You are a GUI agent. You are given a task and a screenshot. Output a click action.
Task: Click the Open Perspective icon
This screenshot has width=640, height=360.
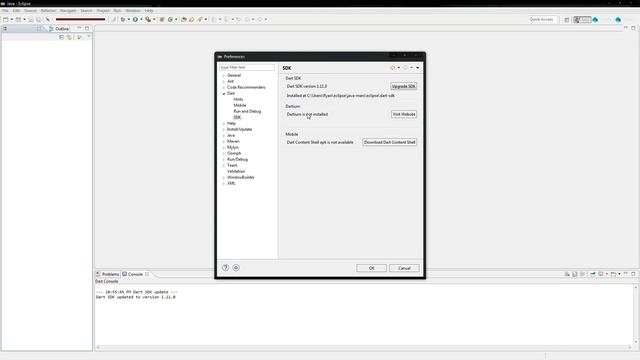pos(567,20)
